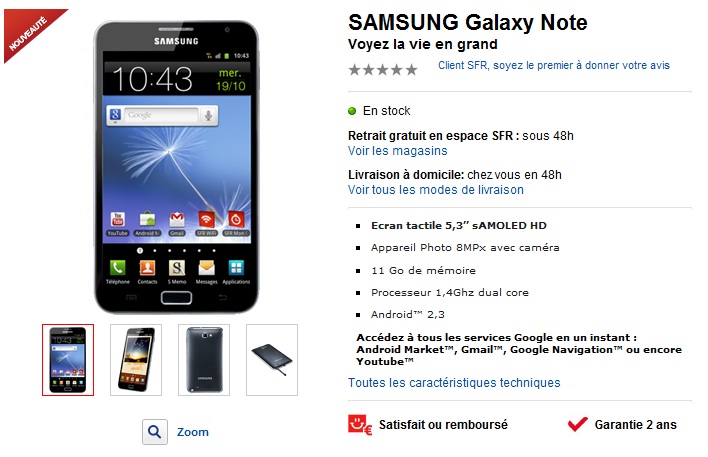The image size is (708, 457).
Task: Click the red Garantie checkmark icon
Action: click(x=578, y=424)
